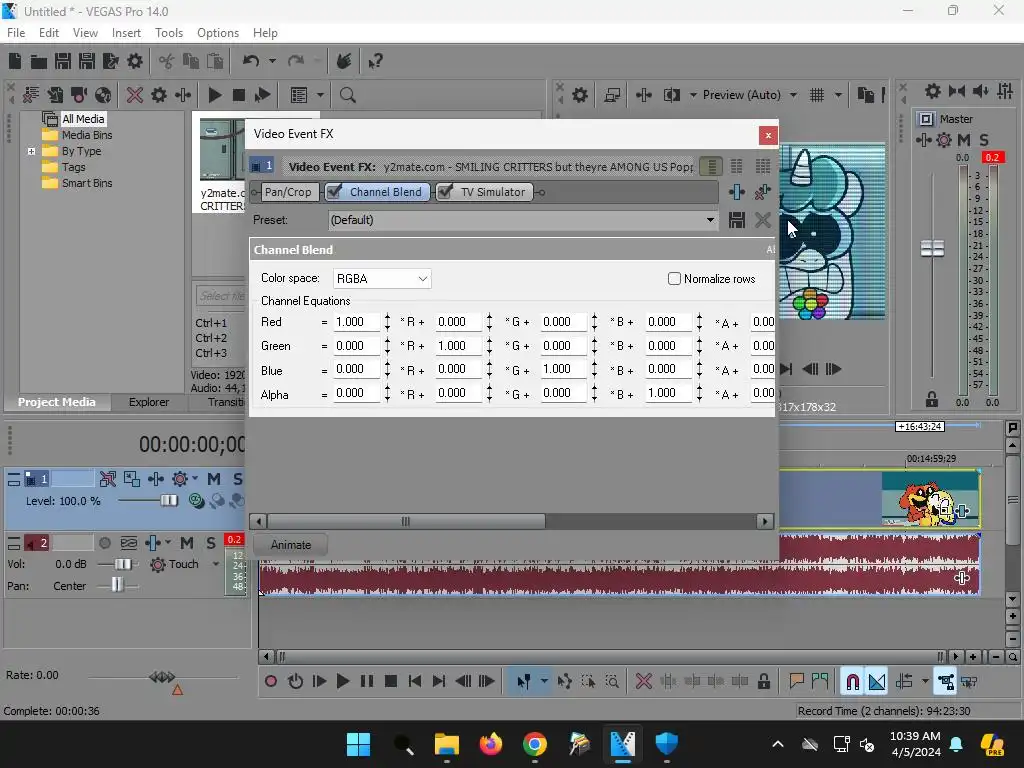This screenshot has width=1024, height=768.
Task: Click Record button in transport bar
Action: [271, 682]
